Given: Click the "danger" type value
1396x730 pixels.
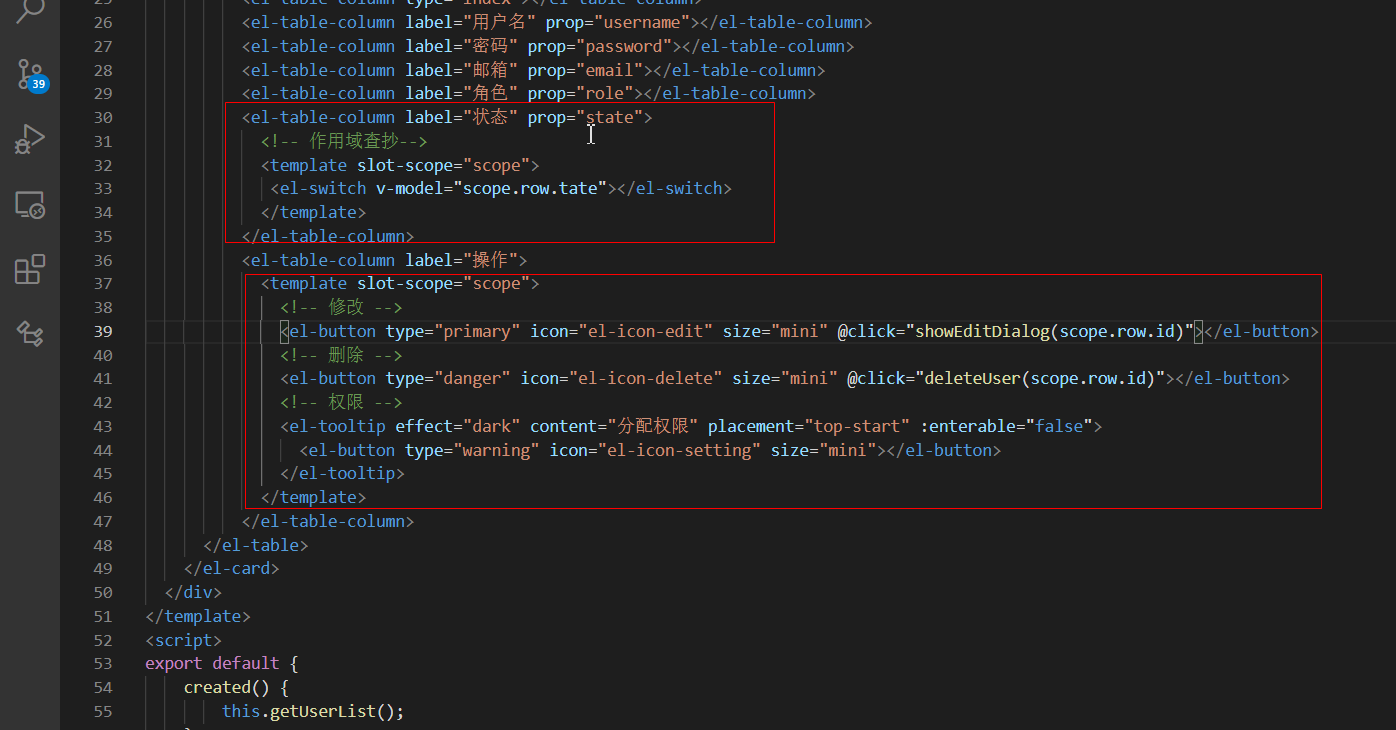Looking at the screenshot, I should point(472,378).
